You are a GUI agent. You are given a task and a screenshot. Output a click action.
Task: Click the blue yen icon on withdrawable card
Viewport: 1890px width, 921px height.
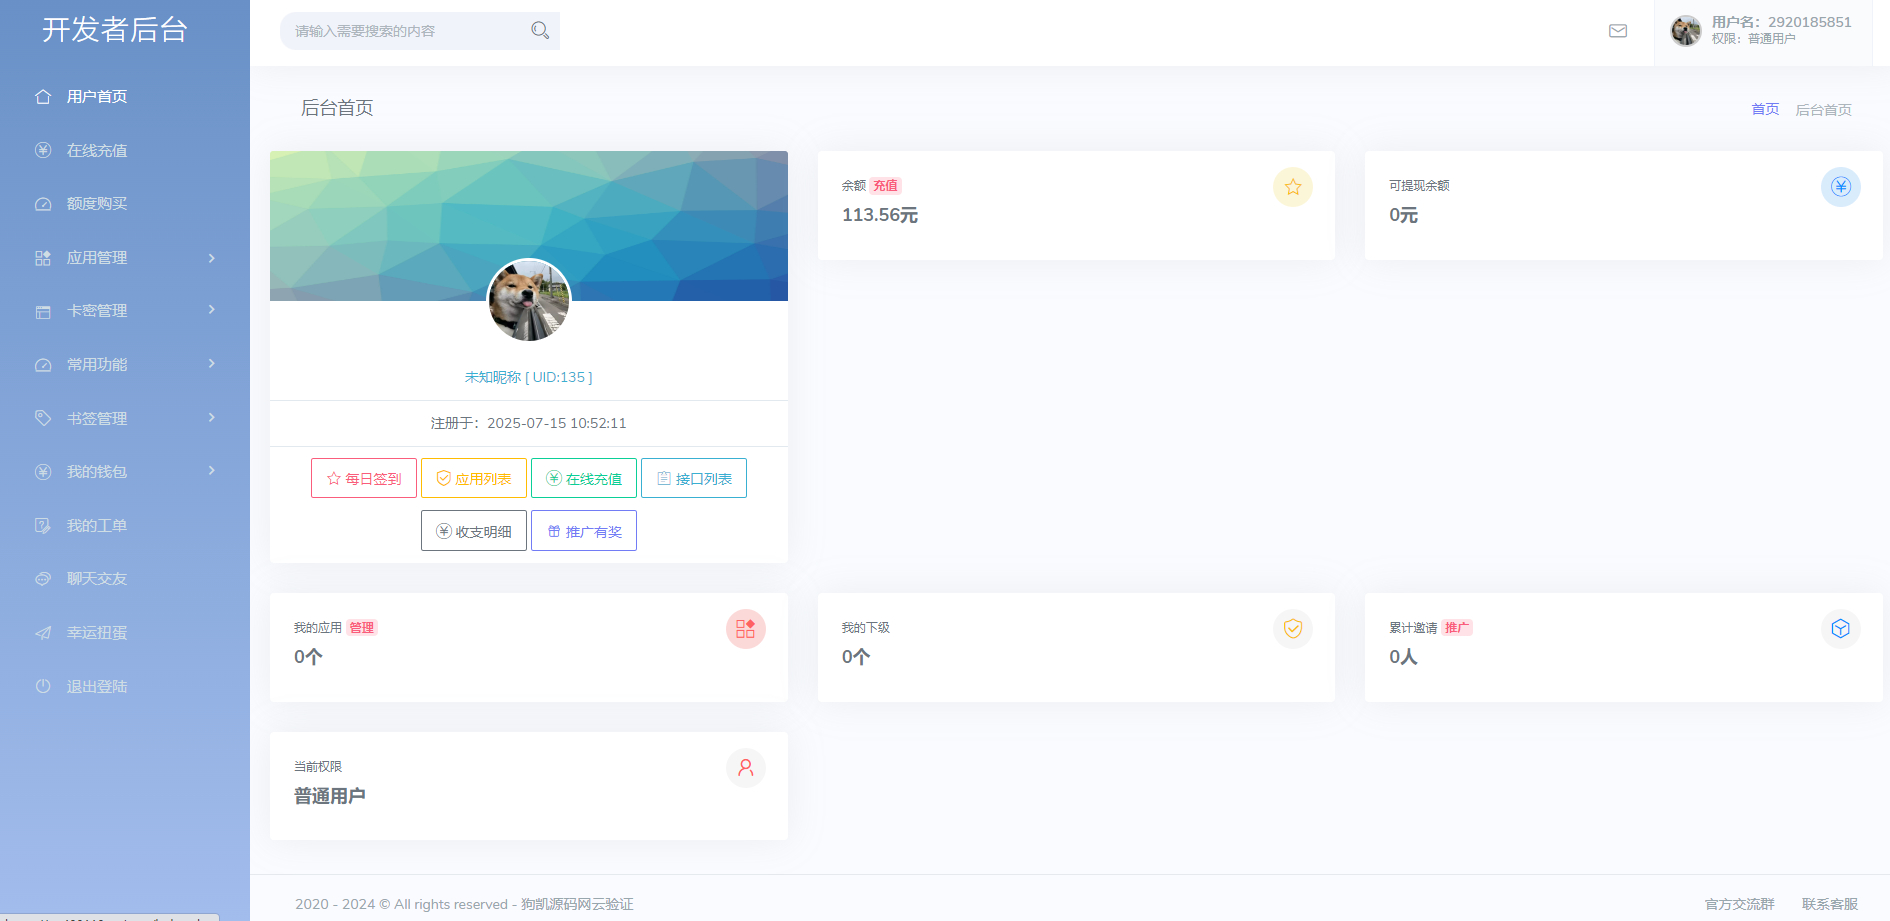click(1840, 187)
